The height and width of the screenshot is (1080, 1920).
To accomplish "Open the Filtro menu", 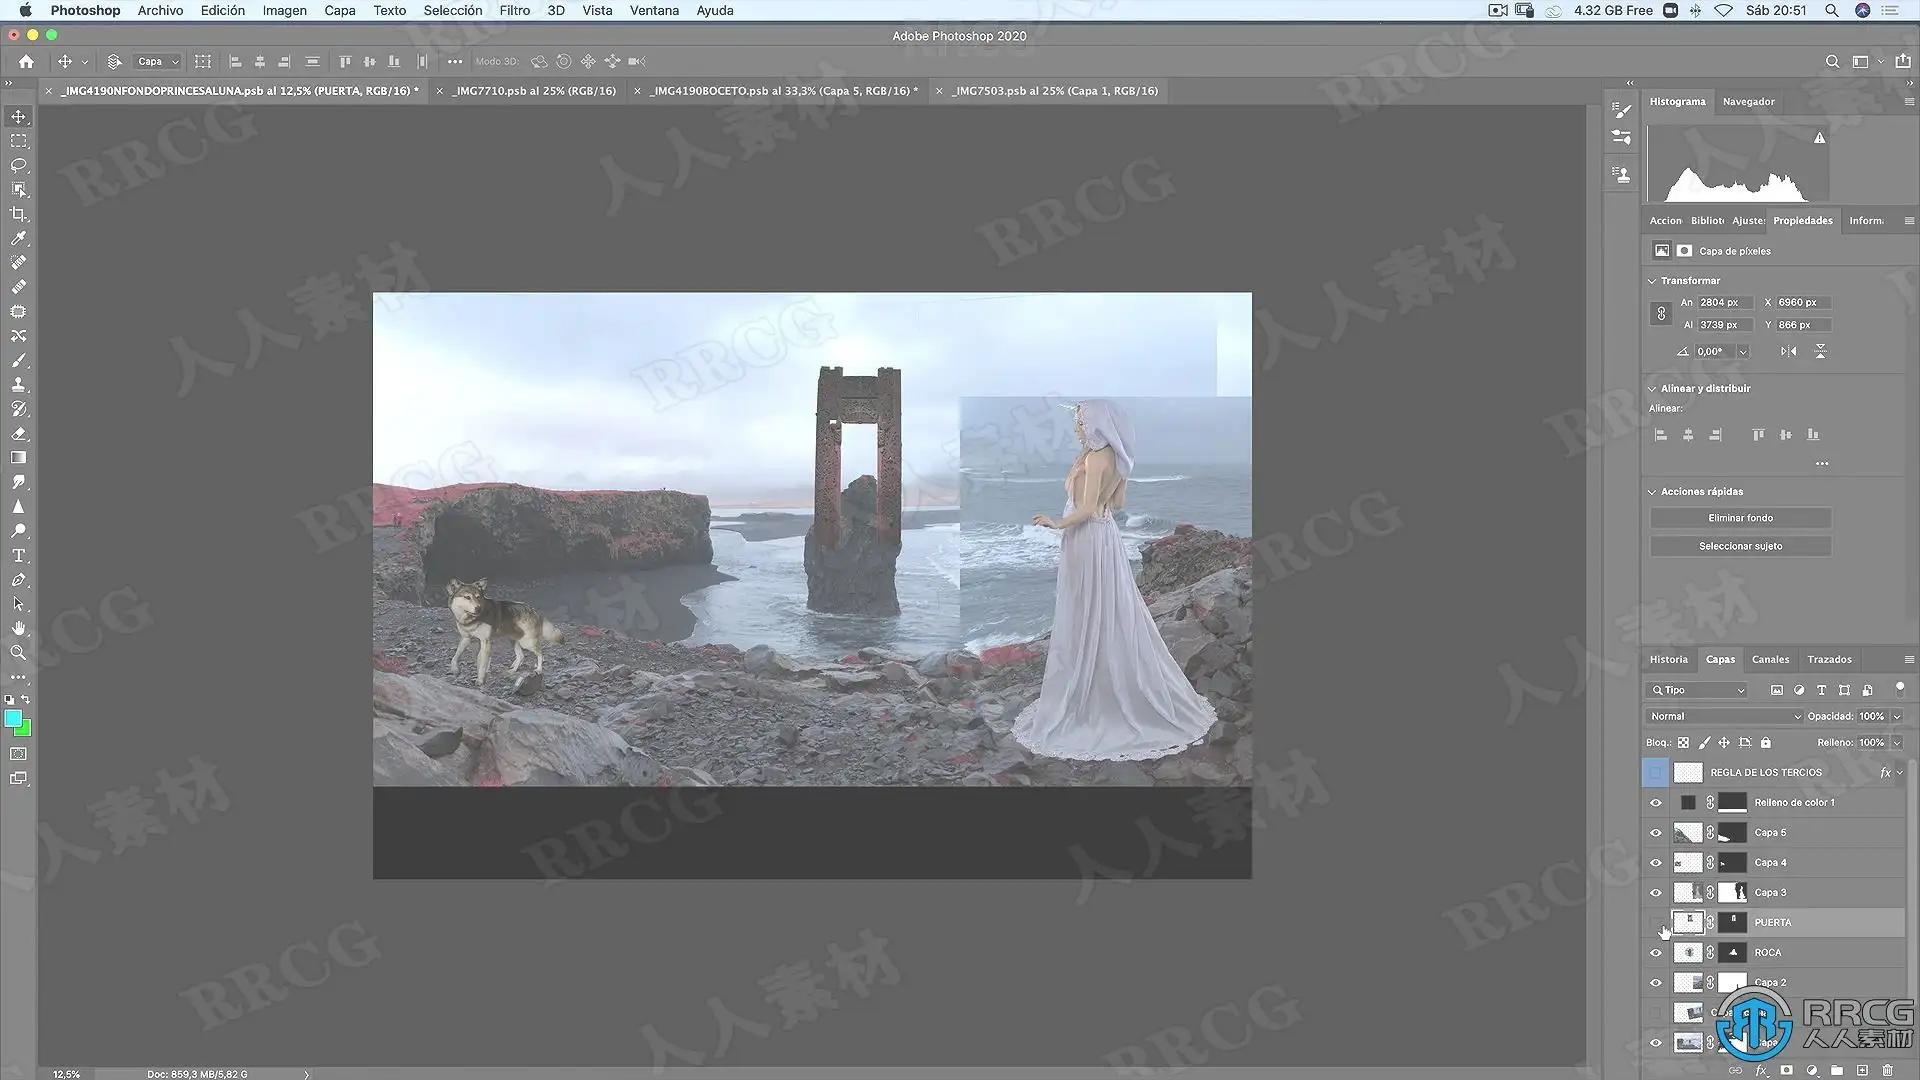I will coord(514,10).
